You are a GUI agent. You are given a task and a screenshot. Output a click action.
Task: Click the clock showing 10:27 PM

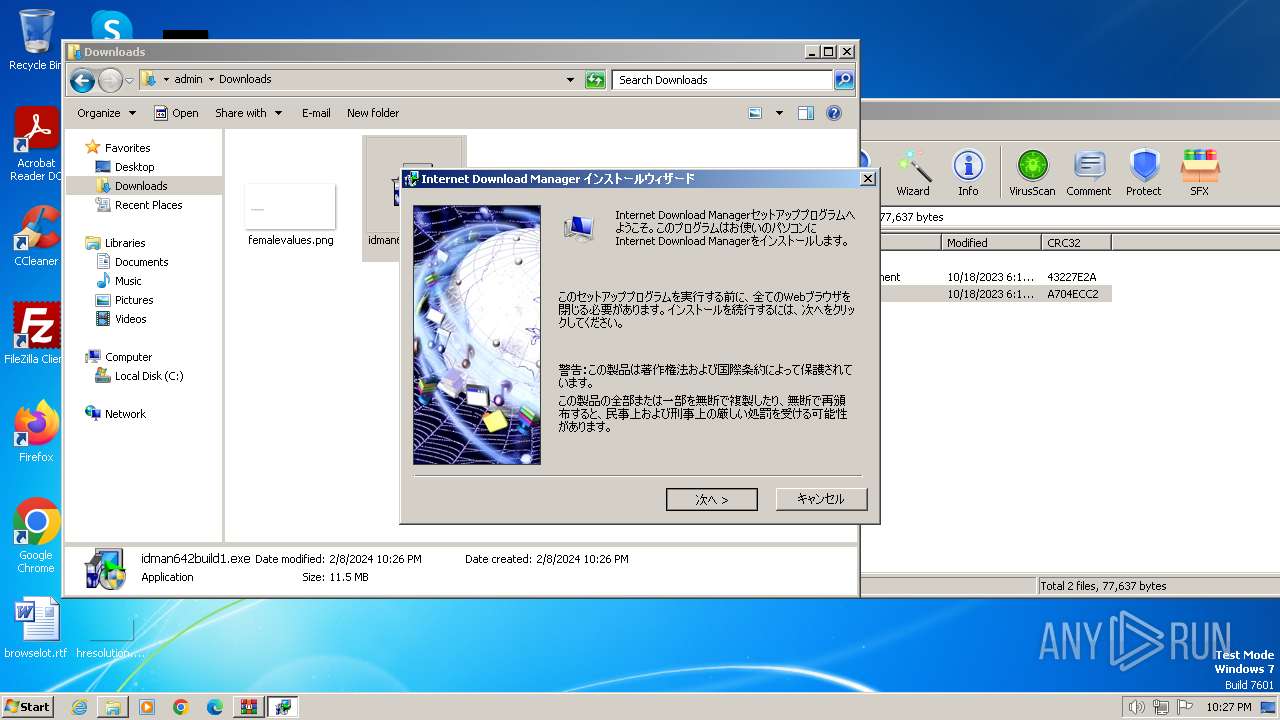tap(1228, 707)
